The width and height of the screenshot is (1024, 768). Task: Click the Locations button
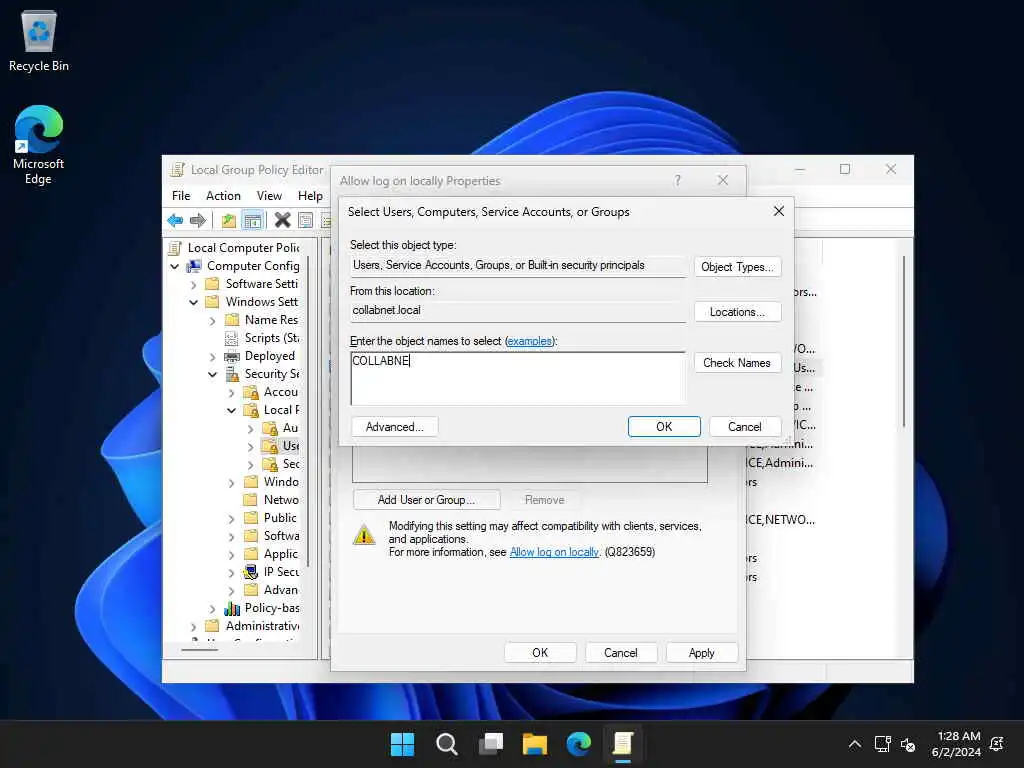pyautogui.click(x=737, y=312)
